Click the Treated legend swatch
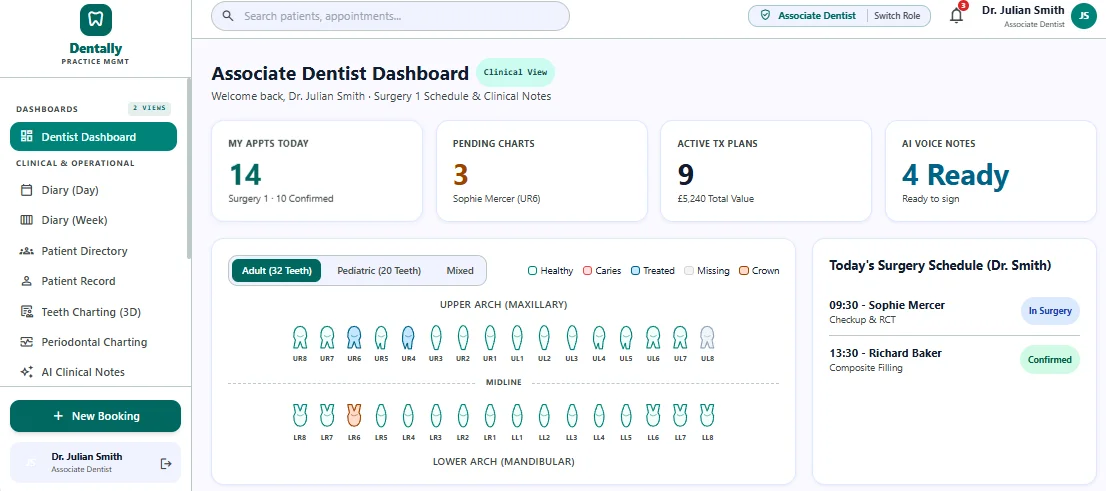The height and width of the screenshot is (491, 1106). pyautogui.click(x=636, y=271)
